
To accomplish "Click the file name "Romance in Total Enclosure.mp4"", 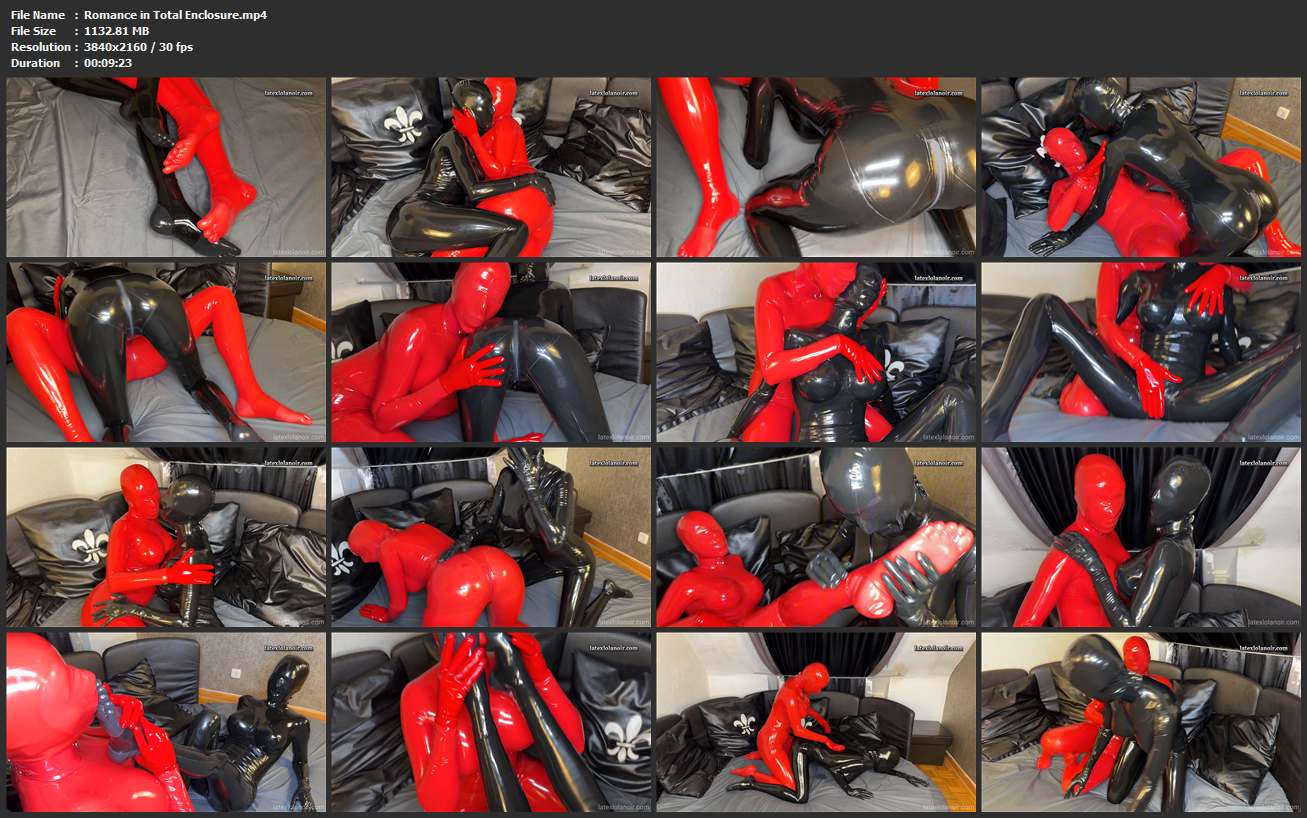I will pos(175,15).
